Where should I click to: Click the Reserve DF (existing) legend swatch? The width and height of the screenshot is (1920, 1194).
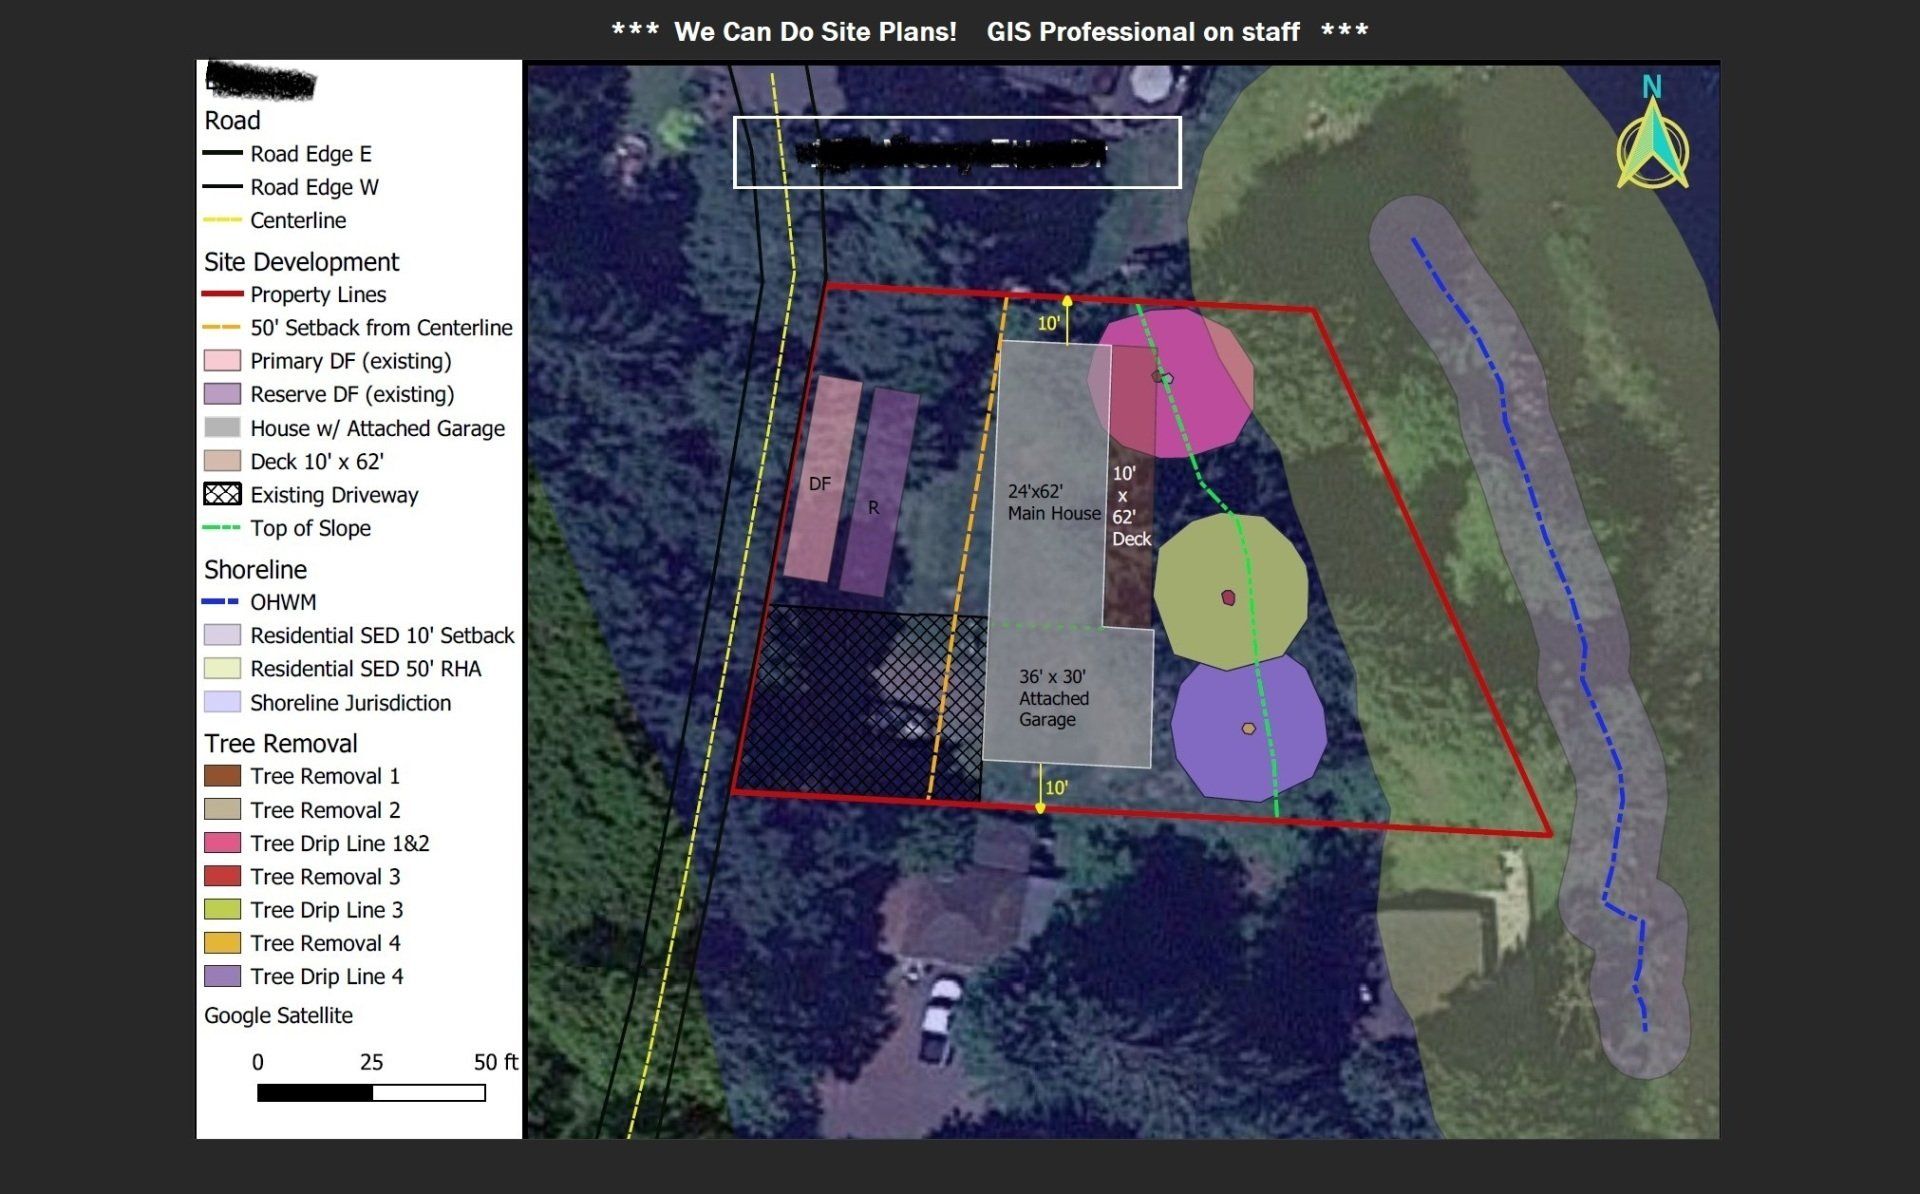222,394
